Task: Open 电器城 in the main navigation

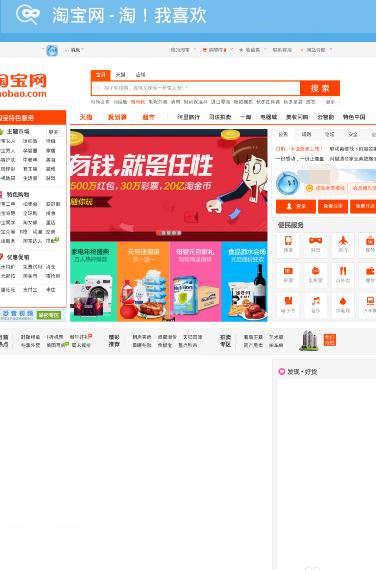Action: pos(269,117)
